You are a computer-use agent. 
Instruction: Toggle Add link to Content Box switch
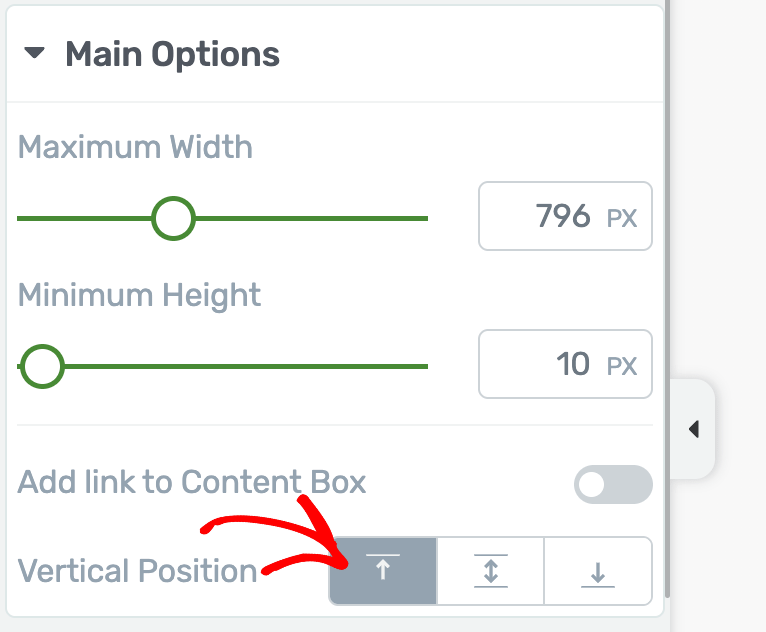[613, 485]
